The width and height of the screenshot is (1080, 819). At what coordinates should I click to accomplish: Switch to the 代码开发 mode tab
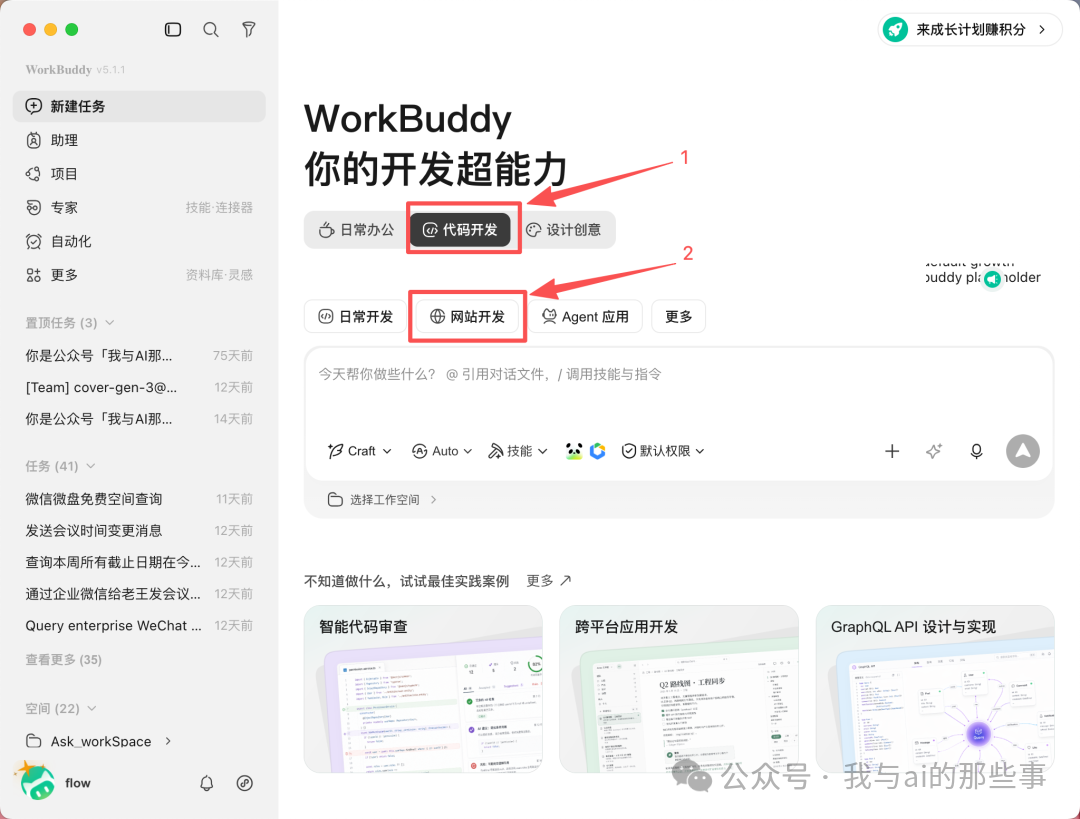460,229
